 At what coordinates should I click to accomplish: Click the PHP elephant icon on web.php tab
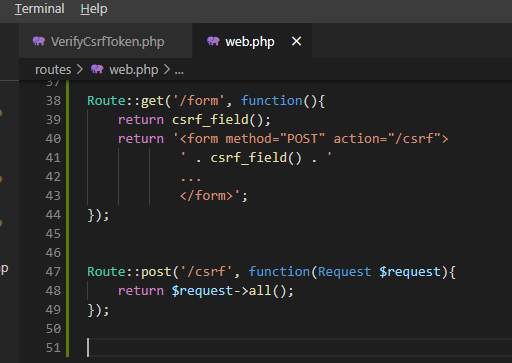point(213,41)
